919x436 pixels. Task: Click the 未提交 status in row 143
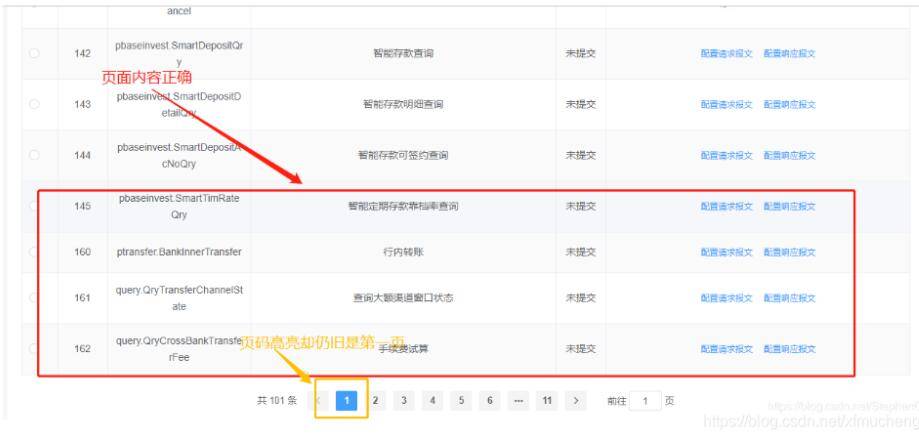click(x=581, y=104)
